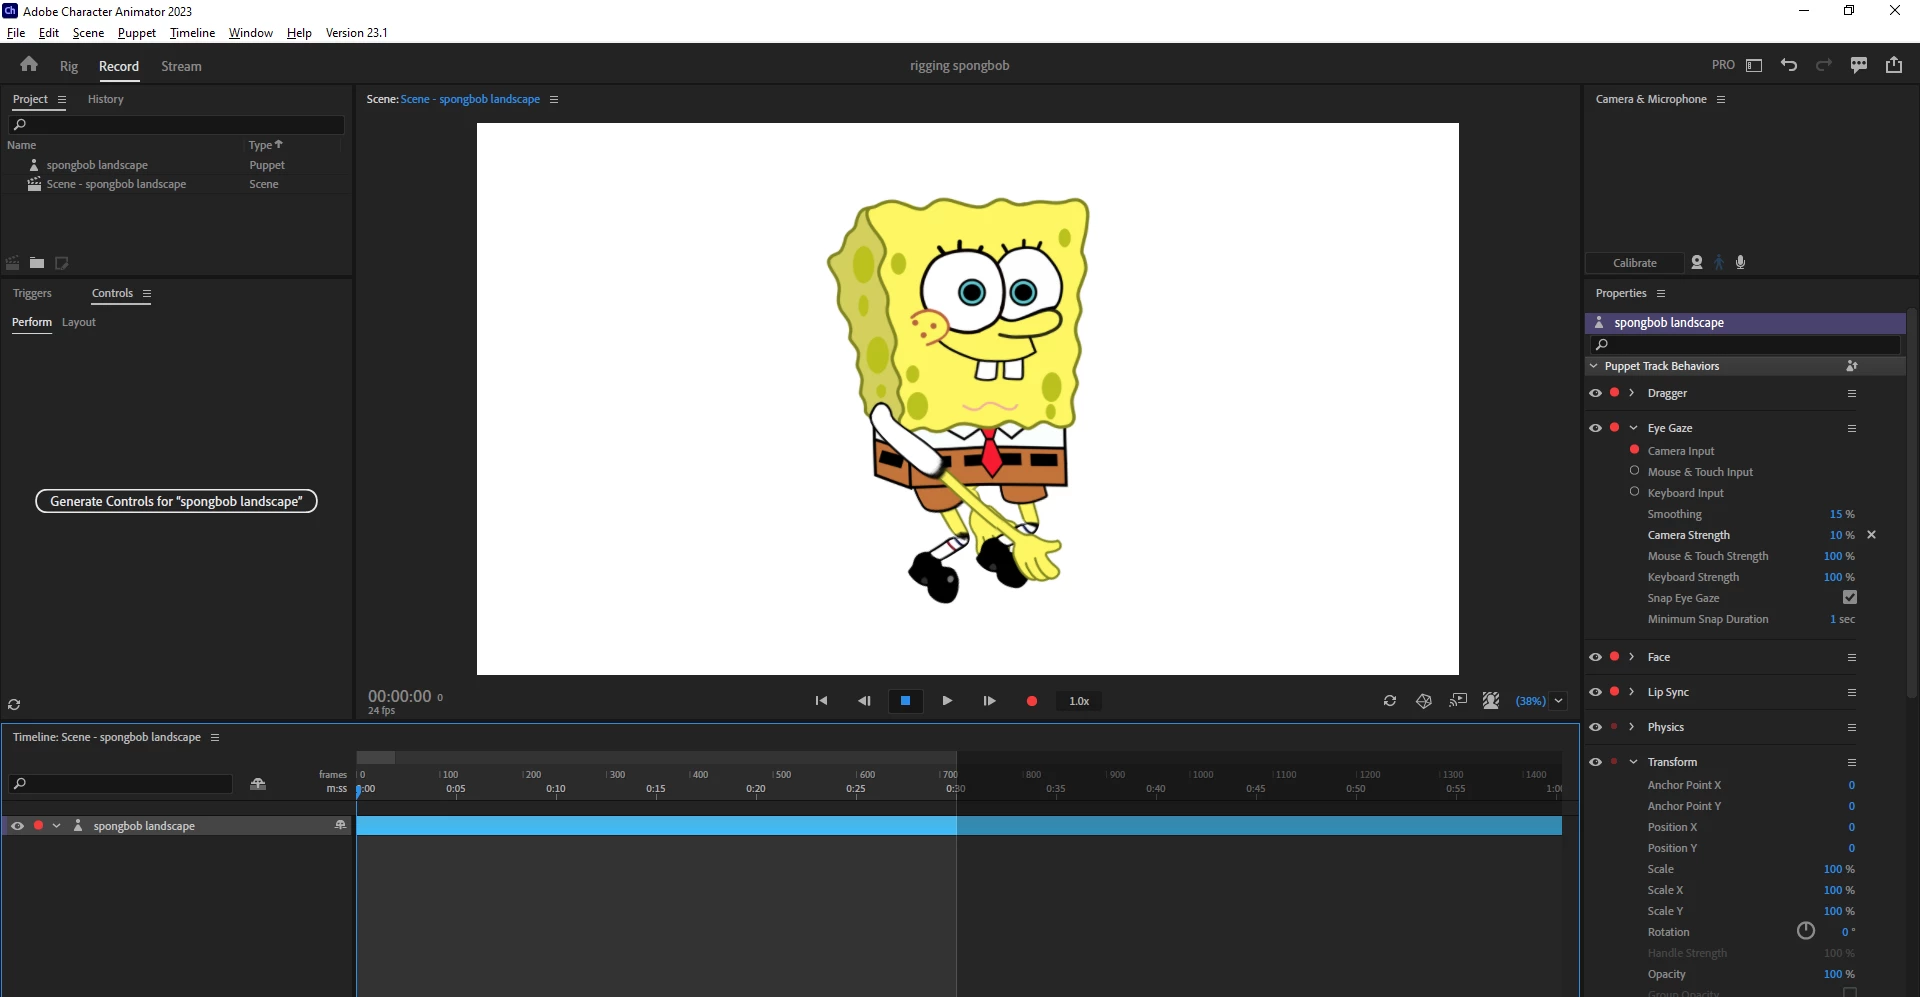This screenshot has height=997, width=1920.
Task: Click the 1.0x playback speed control
Action: (x=1079, y=701)
